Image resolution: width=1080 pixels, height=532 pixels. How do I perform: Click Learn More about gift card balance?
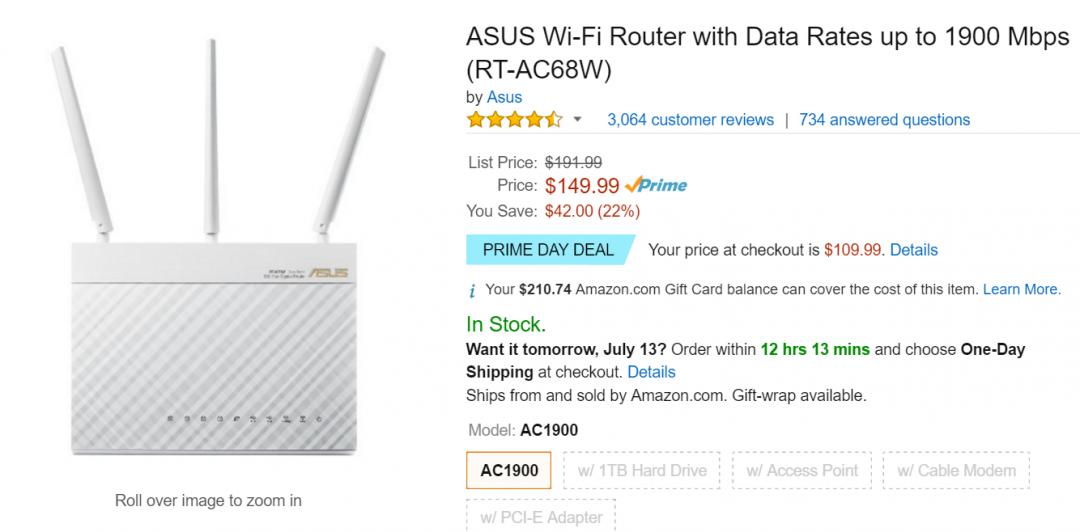point(1021,289)
